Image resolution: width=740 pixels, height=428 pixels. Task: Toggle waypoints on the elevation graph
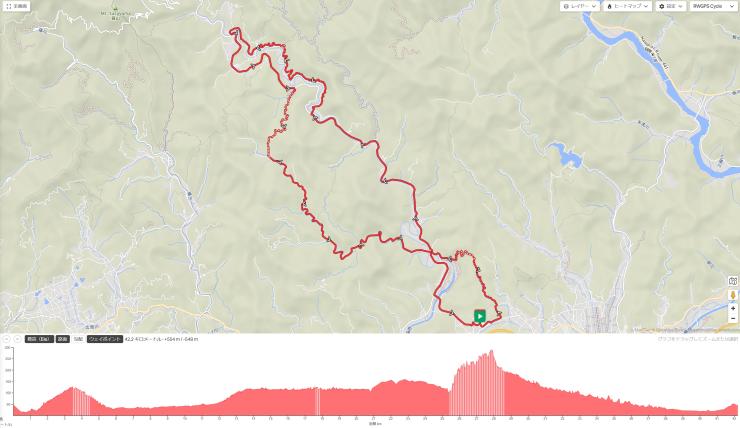(105, 339)
